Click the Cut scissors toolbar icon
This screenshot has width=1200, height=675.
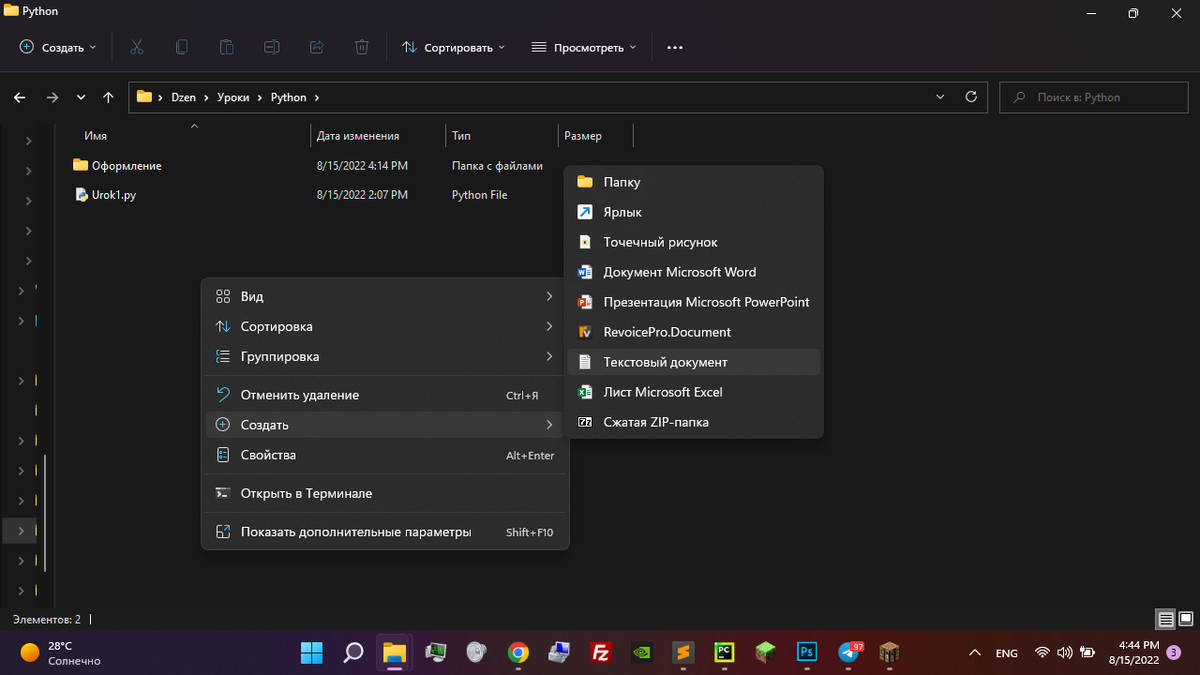tap(137, 47)
